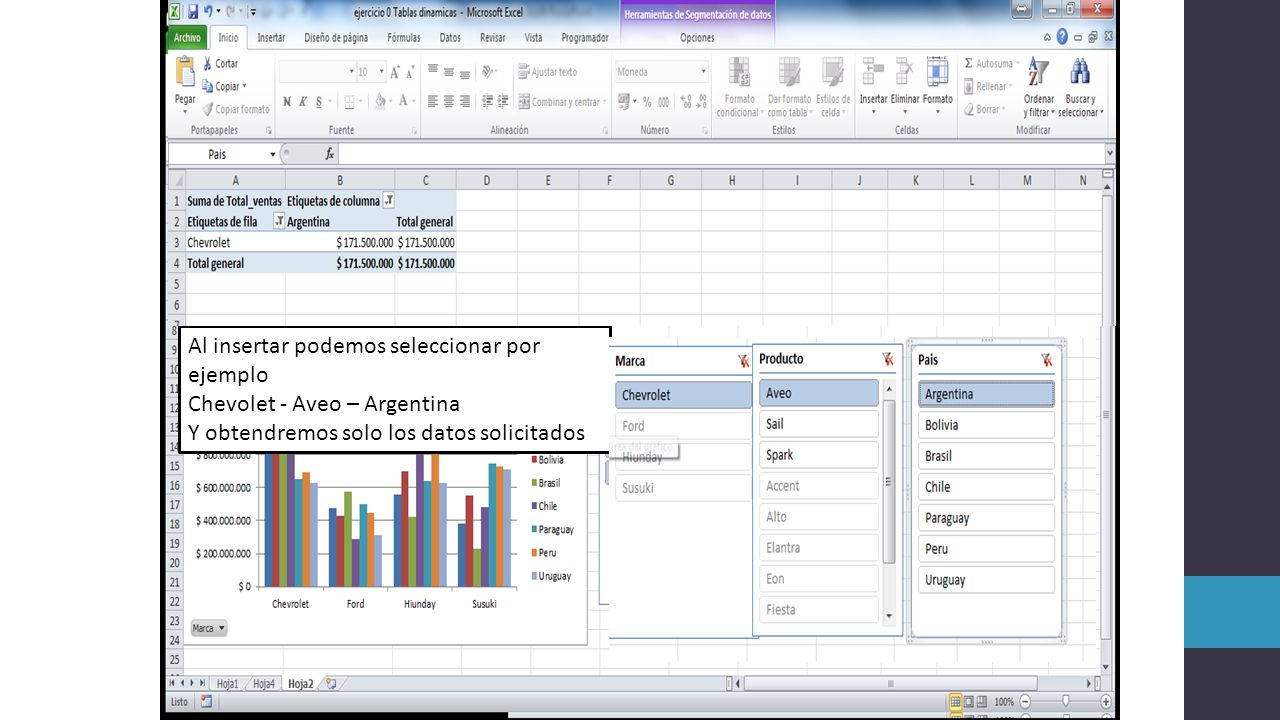
Task: Open Buscar y seleccionar binoculars
Action: pos(1080,87)
